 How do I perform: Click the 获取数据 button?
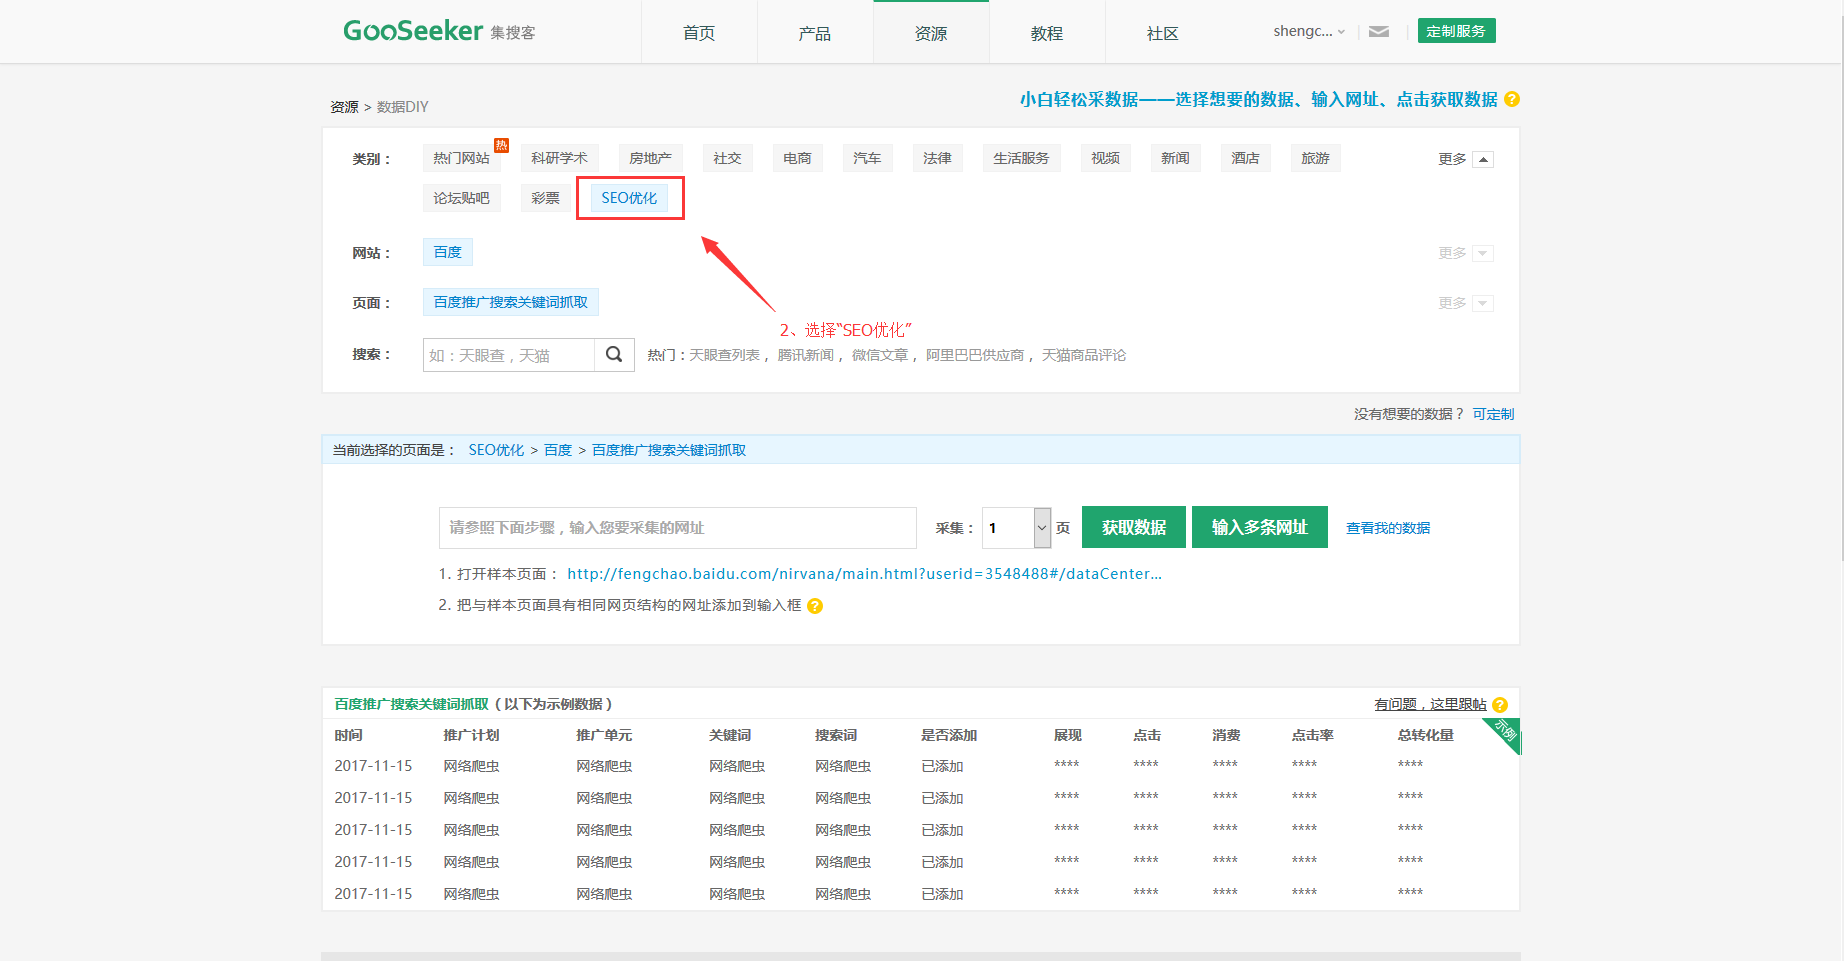click(x=1134, y=527)
